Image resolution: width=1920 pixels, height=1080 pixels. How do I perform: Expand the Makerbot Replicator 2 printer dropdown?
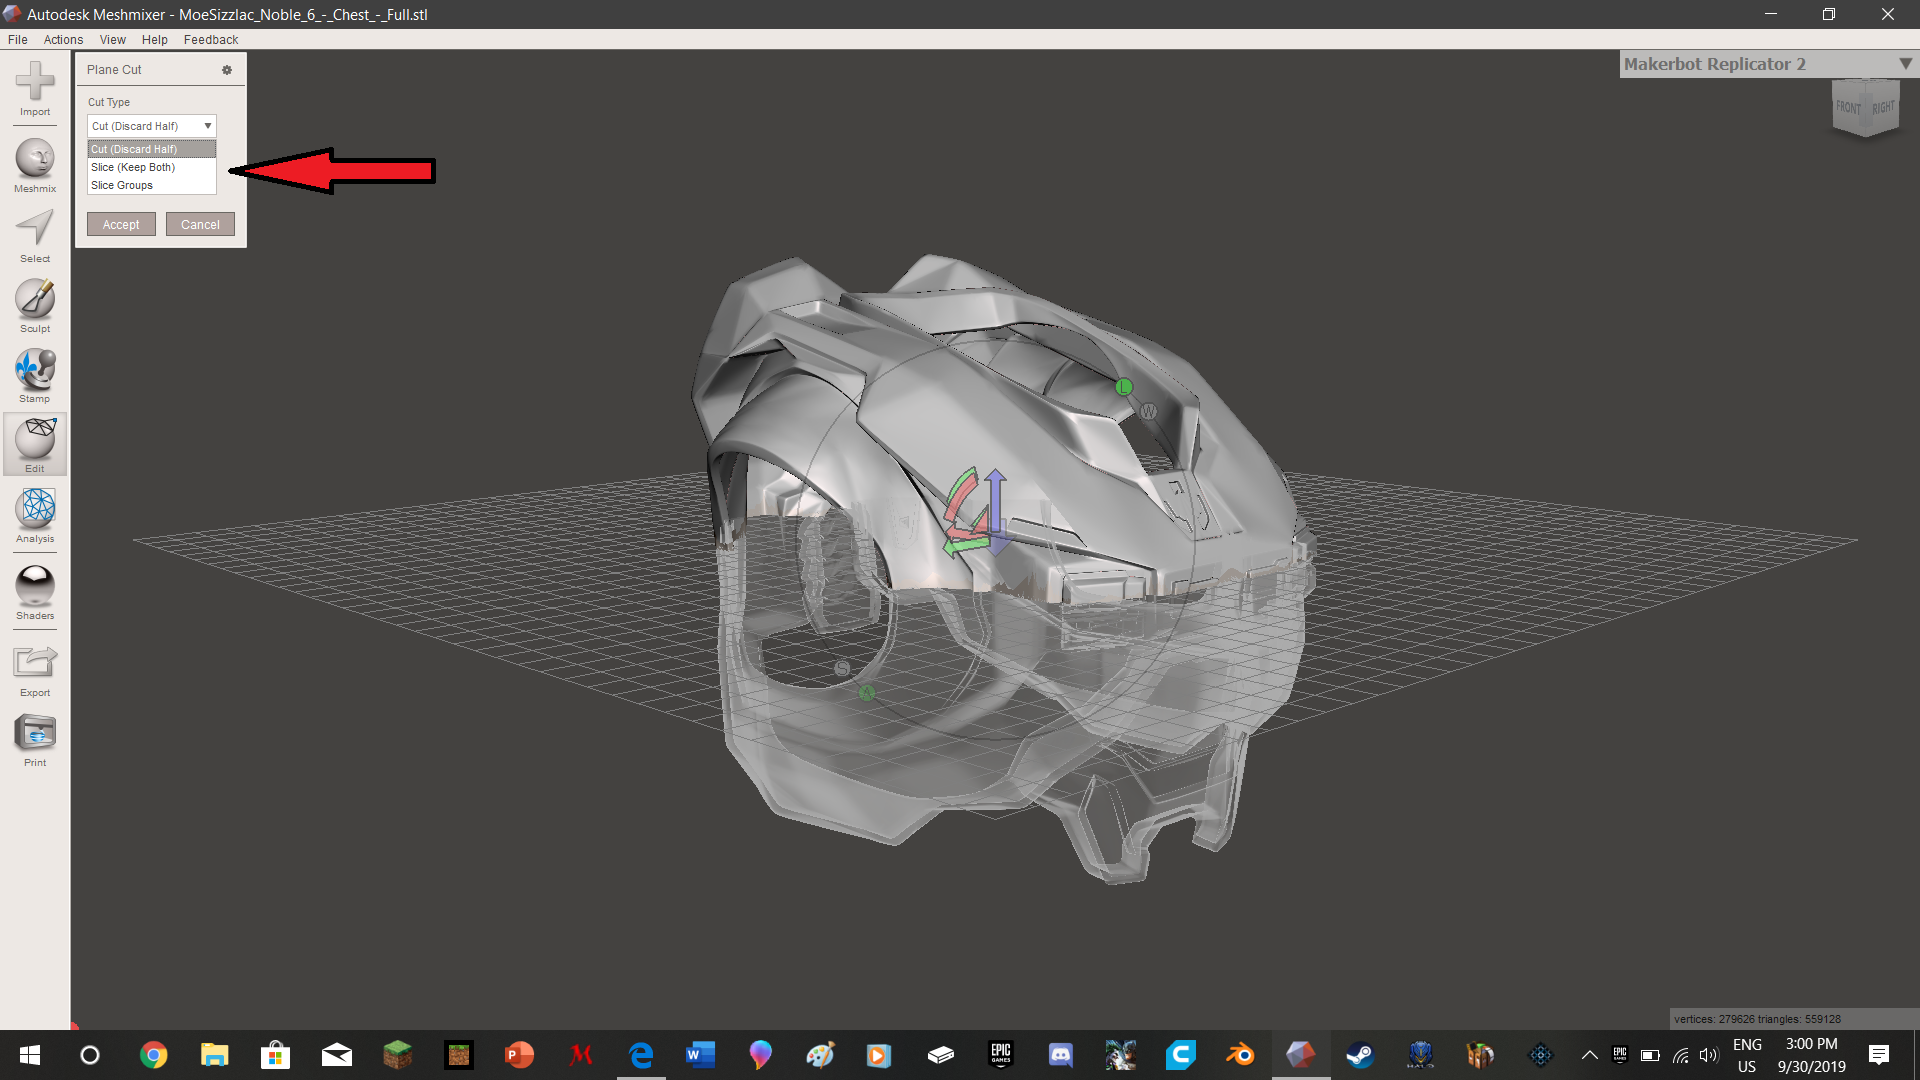pos(1905,64)
